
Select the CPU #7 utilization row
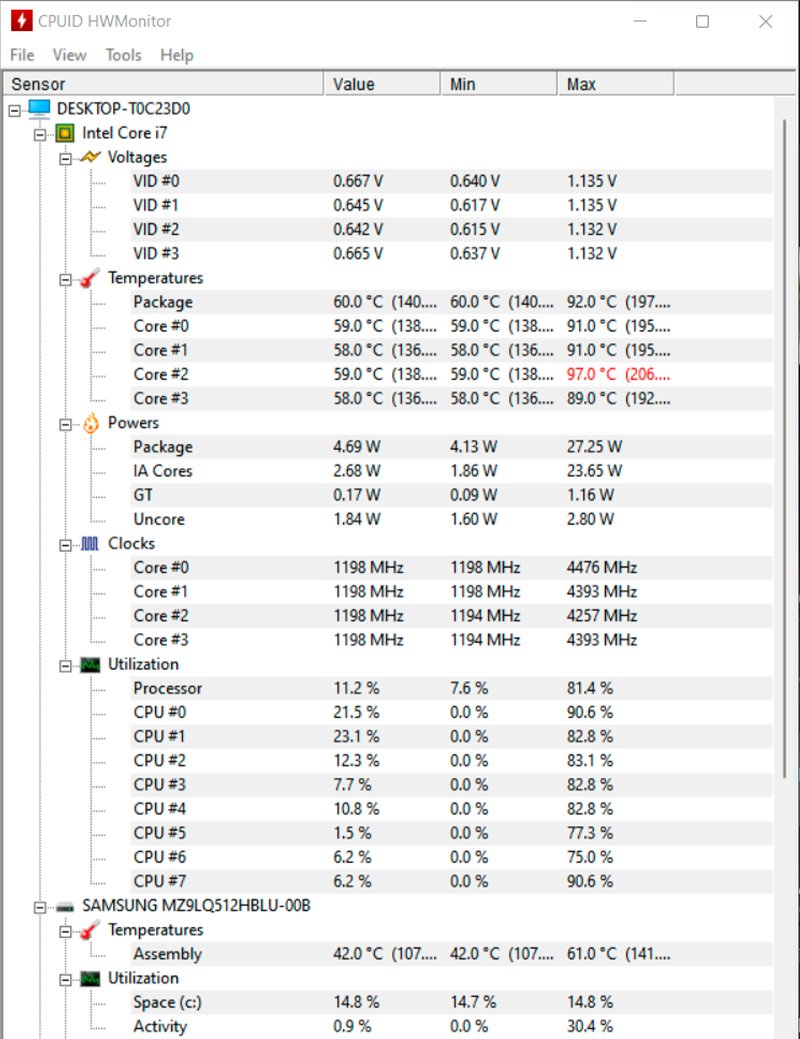tap(452, 882)
